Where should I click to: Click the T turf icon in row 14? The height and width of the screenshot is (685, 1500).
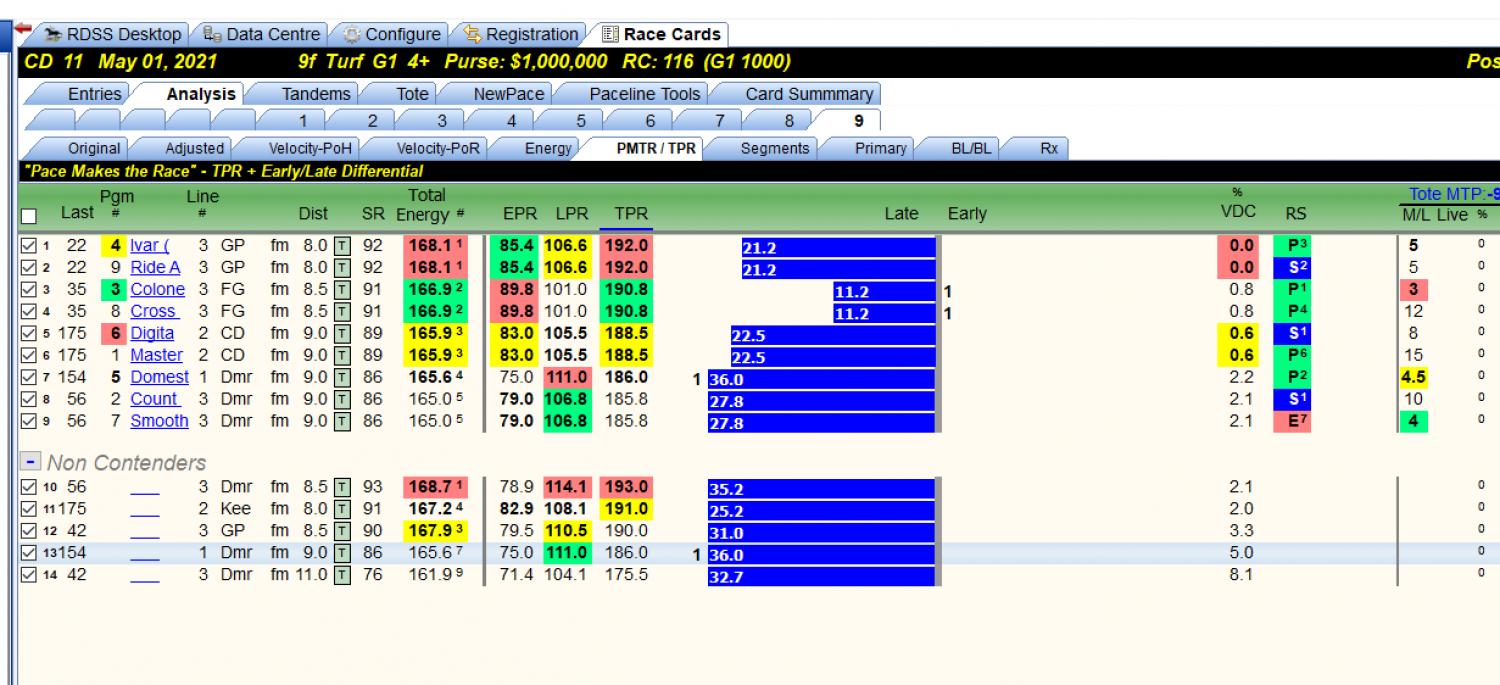[343, 575]
